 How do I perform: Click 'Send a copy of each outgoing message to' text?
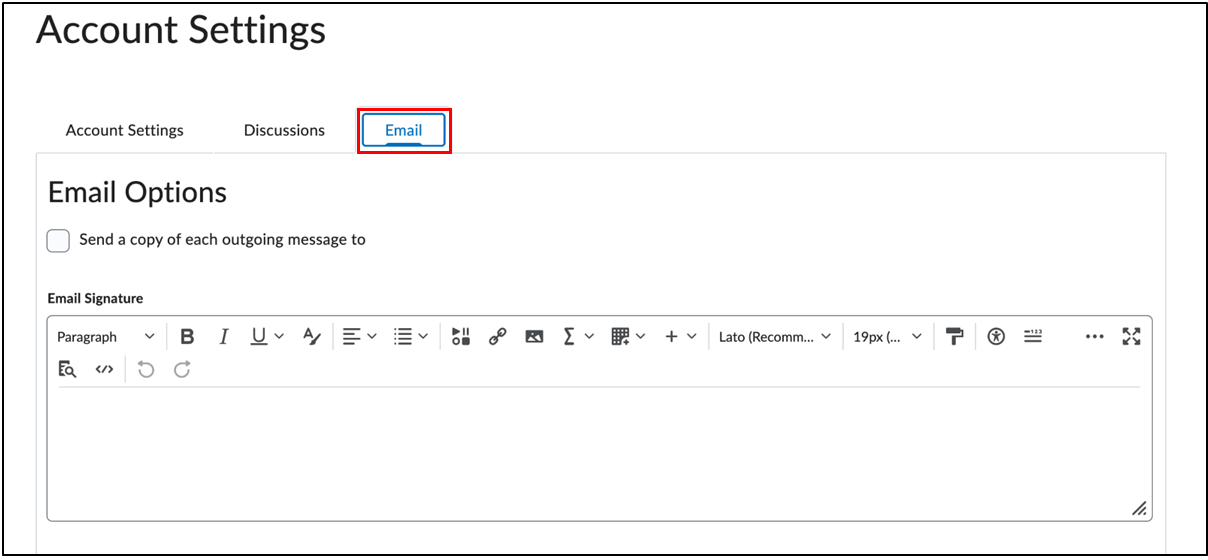[222, 240]
